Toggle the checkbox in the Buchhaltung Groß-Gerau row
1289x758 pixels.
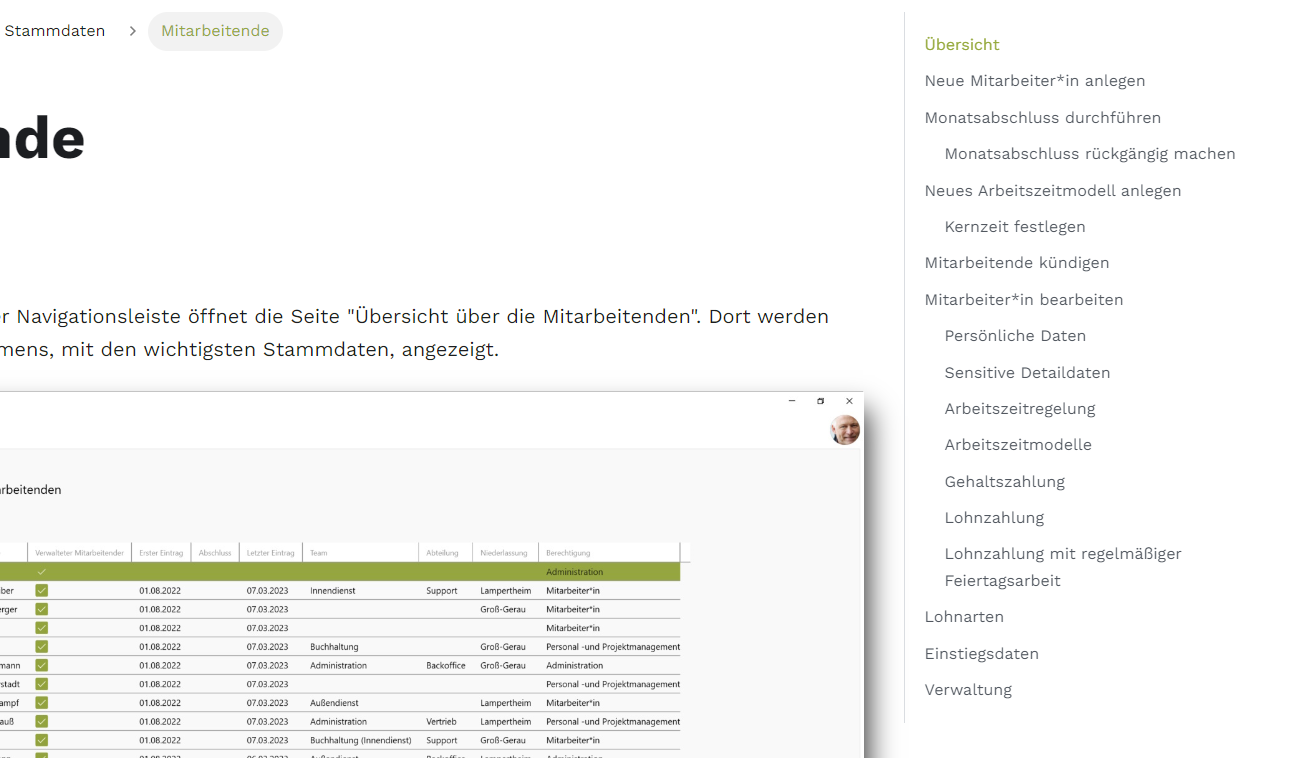pos(41,647)
